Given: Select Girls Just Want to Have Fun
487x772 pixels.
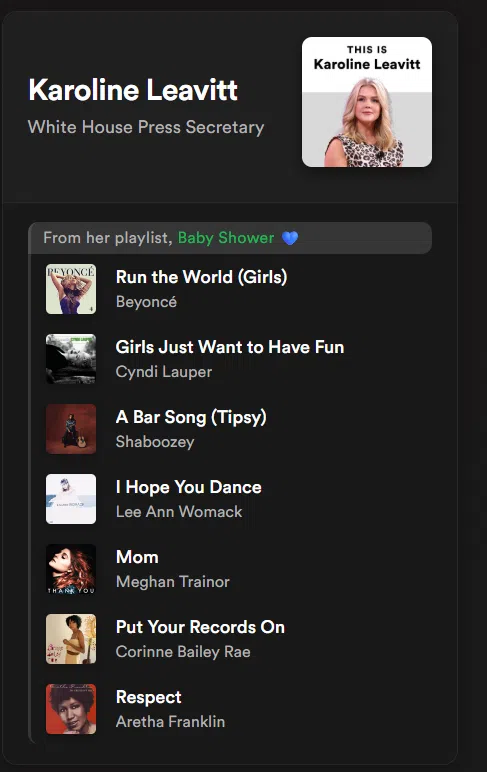Looking at the screenshot, I should click(230, 347).
